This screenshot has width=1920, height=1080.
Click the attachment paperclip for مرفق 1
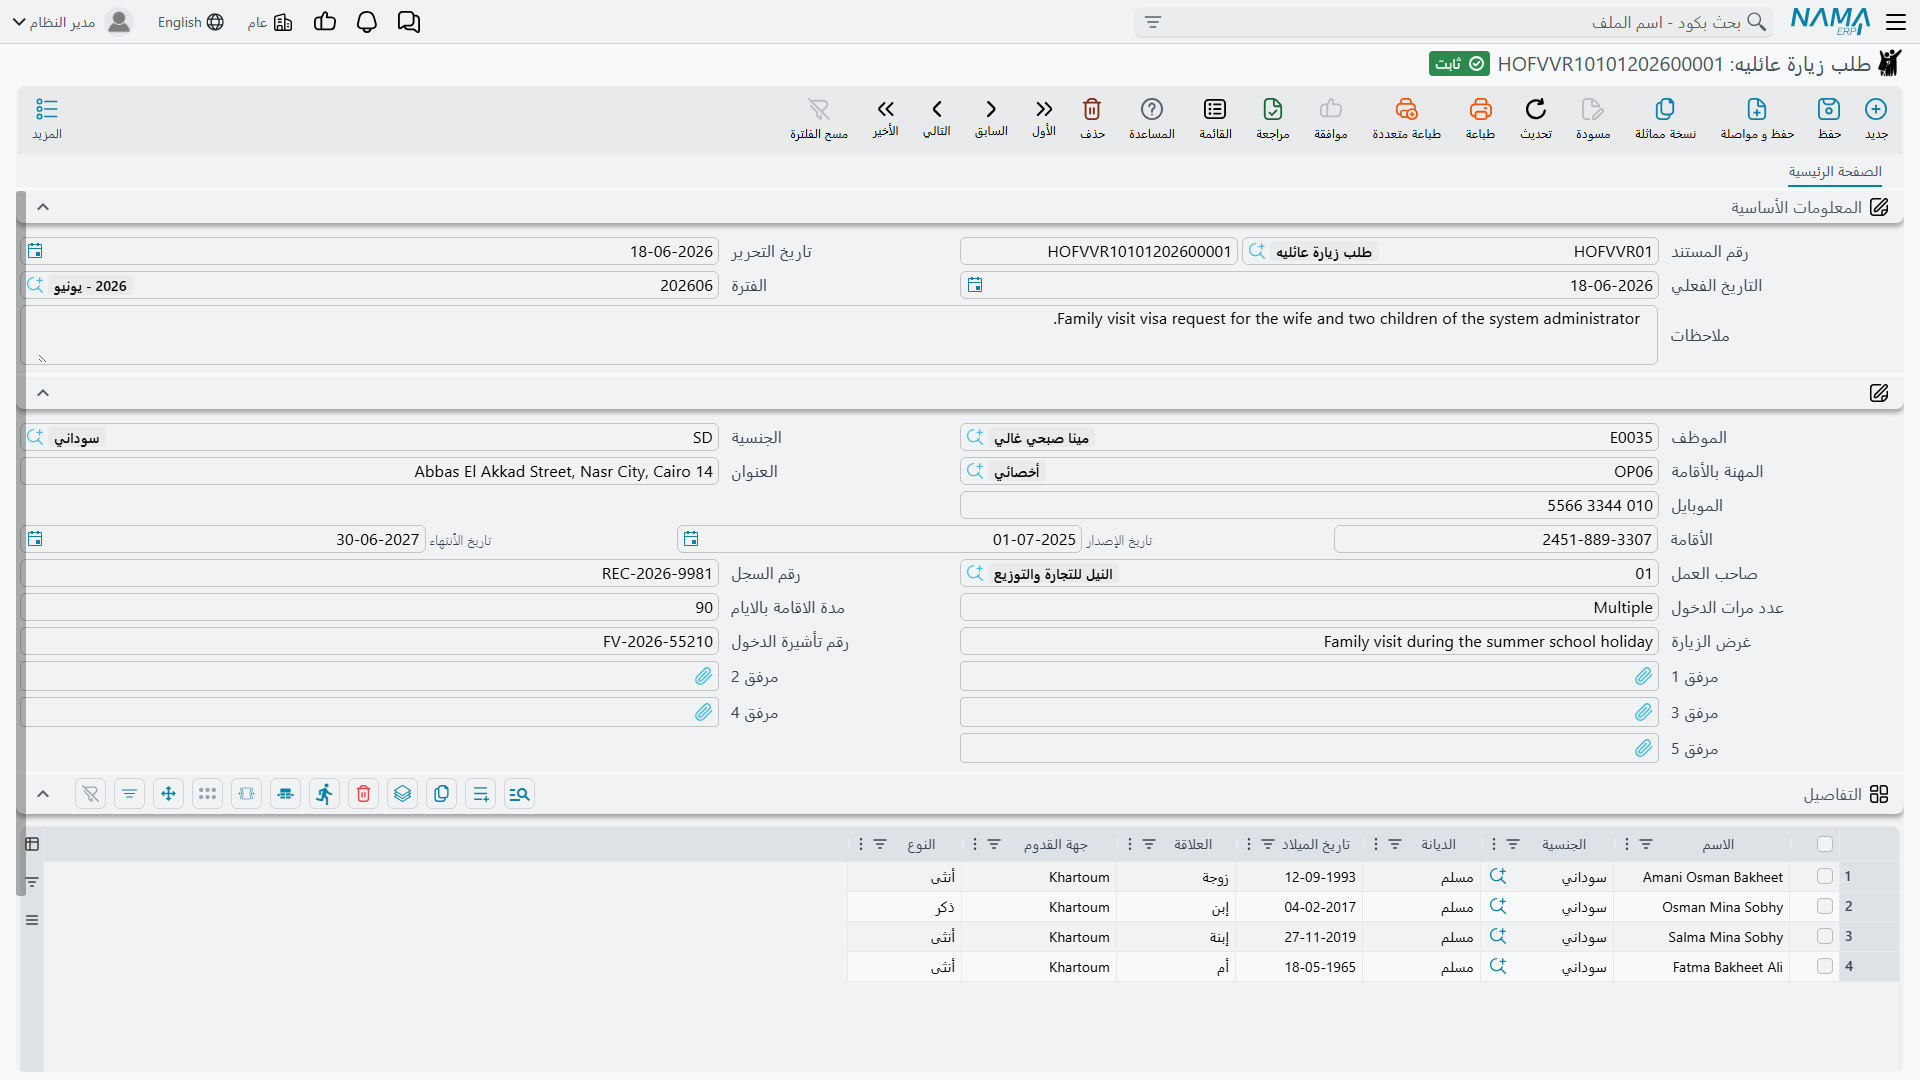point(1644,677)
